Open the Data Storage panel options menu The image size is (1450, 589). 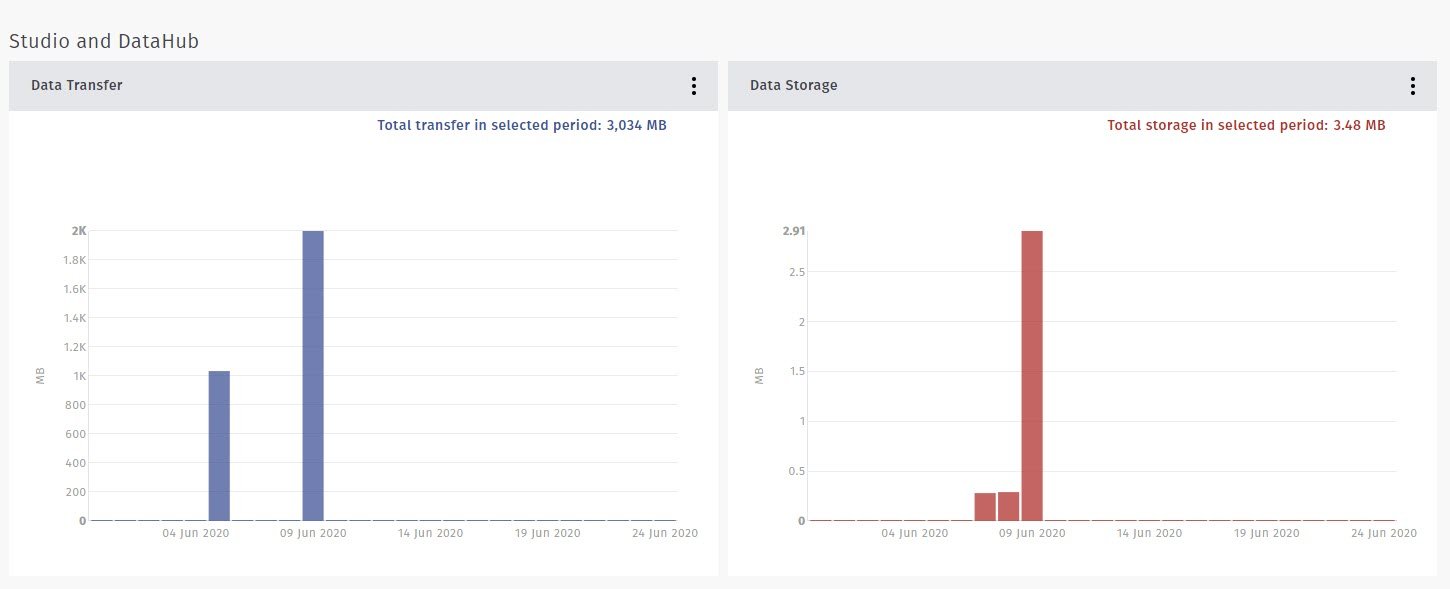point(1412,86)
